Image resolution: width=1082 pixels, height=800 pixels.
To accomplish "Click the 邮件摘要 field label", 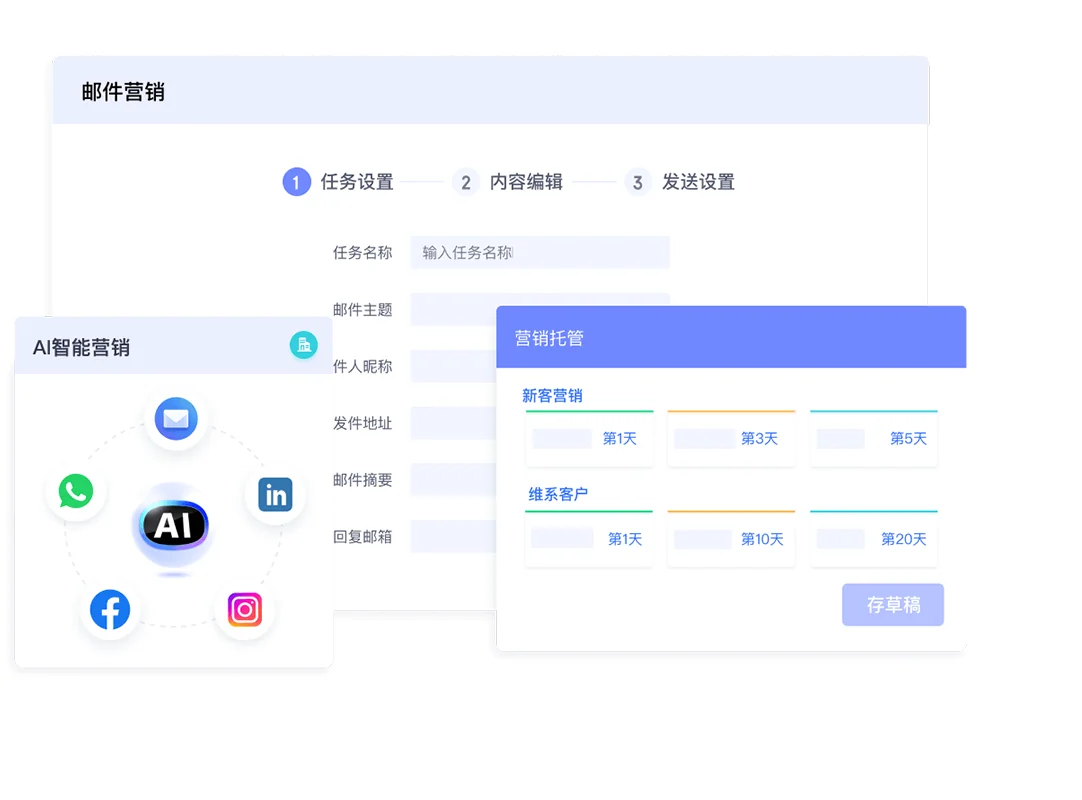I will click(362, 480).
